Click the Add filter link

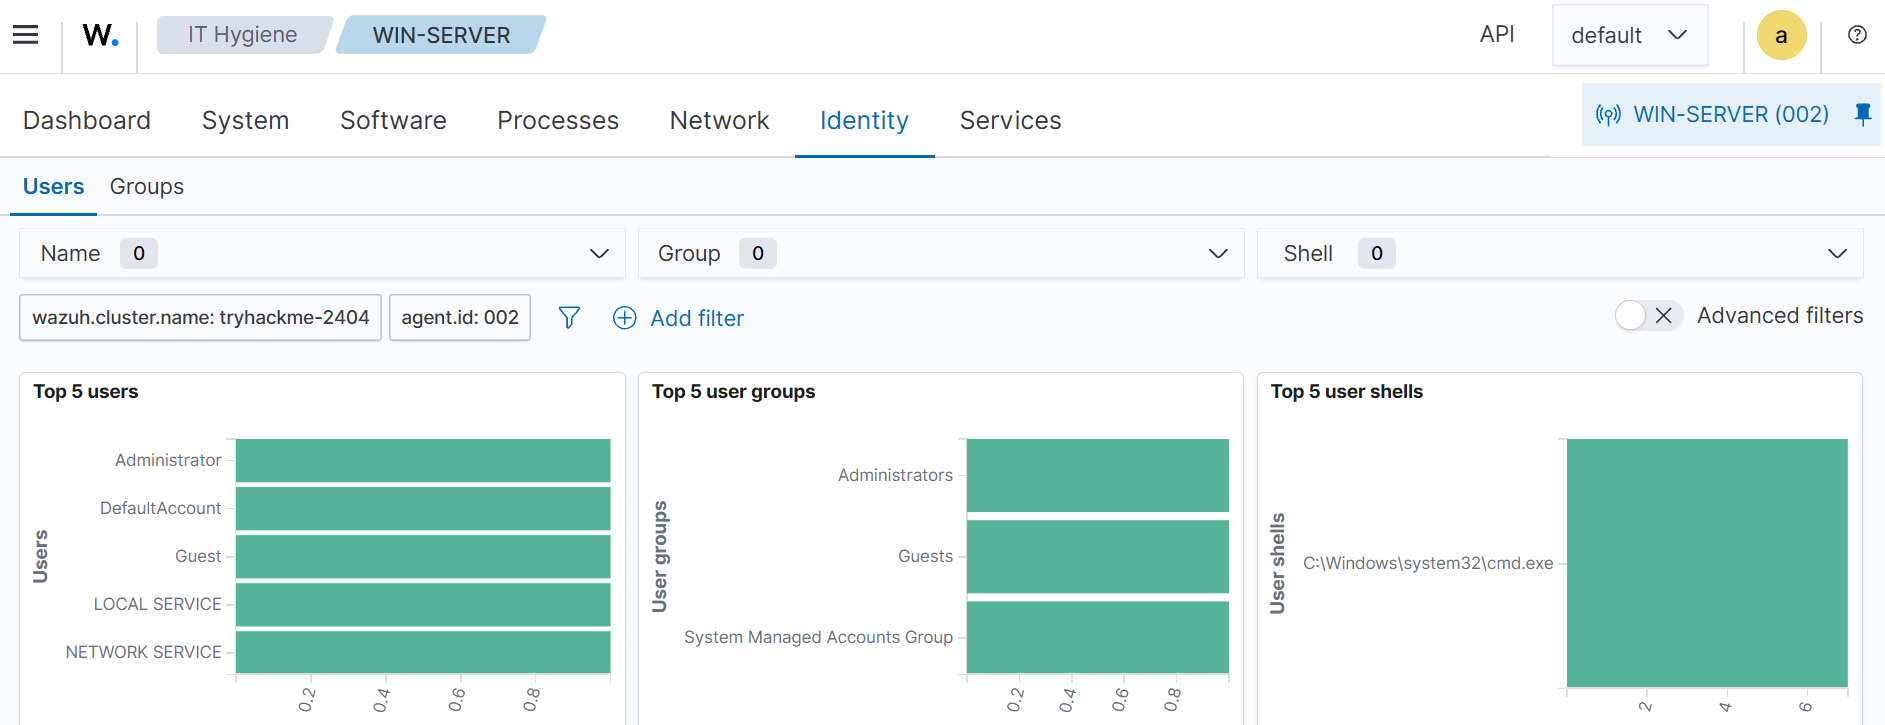(x=697, y=318)
